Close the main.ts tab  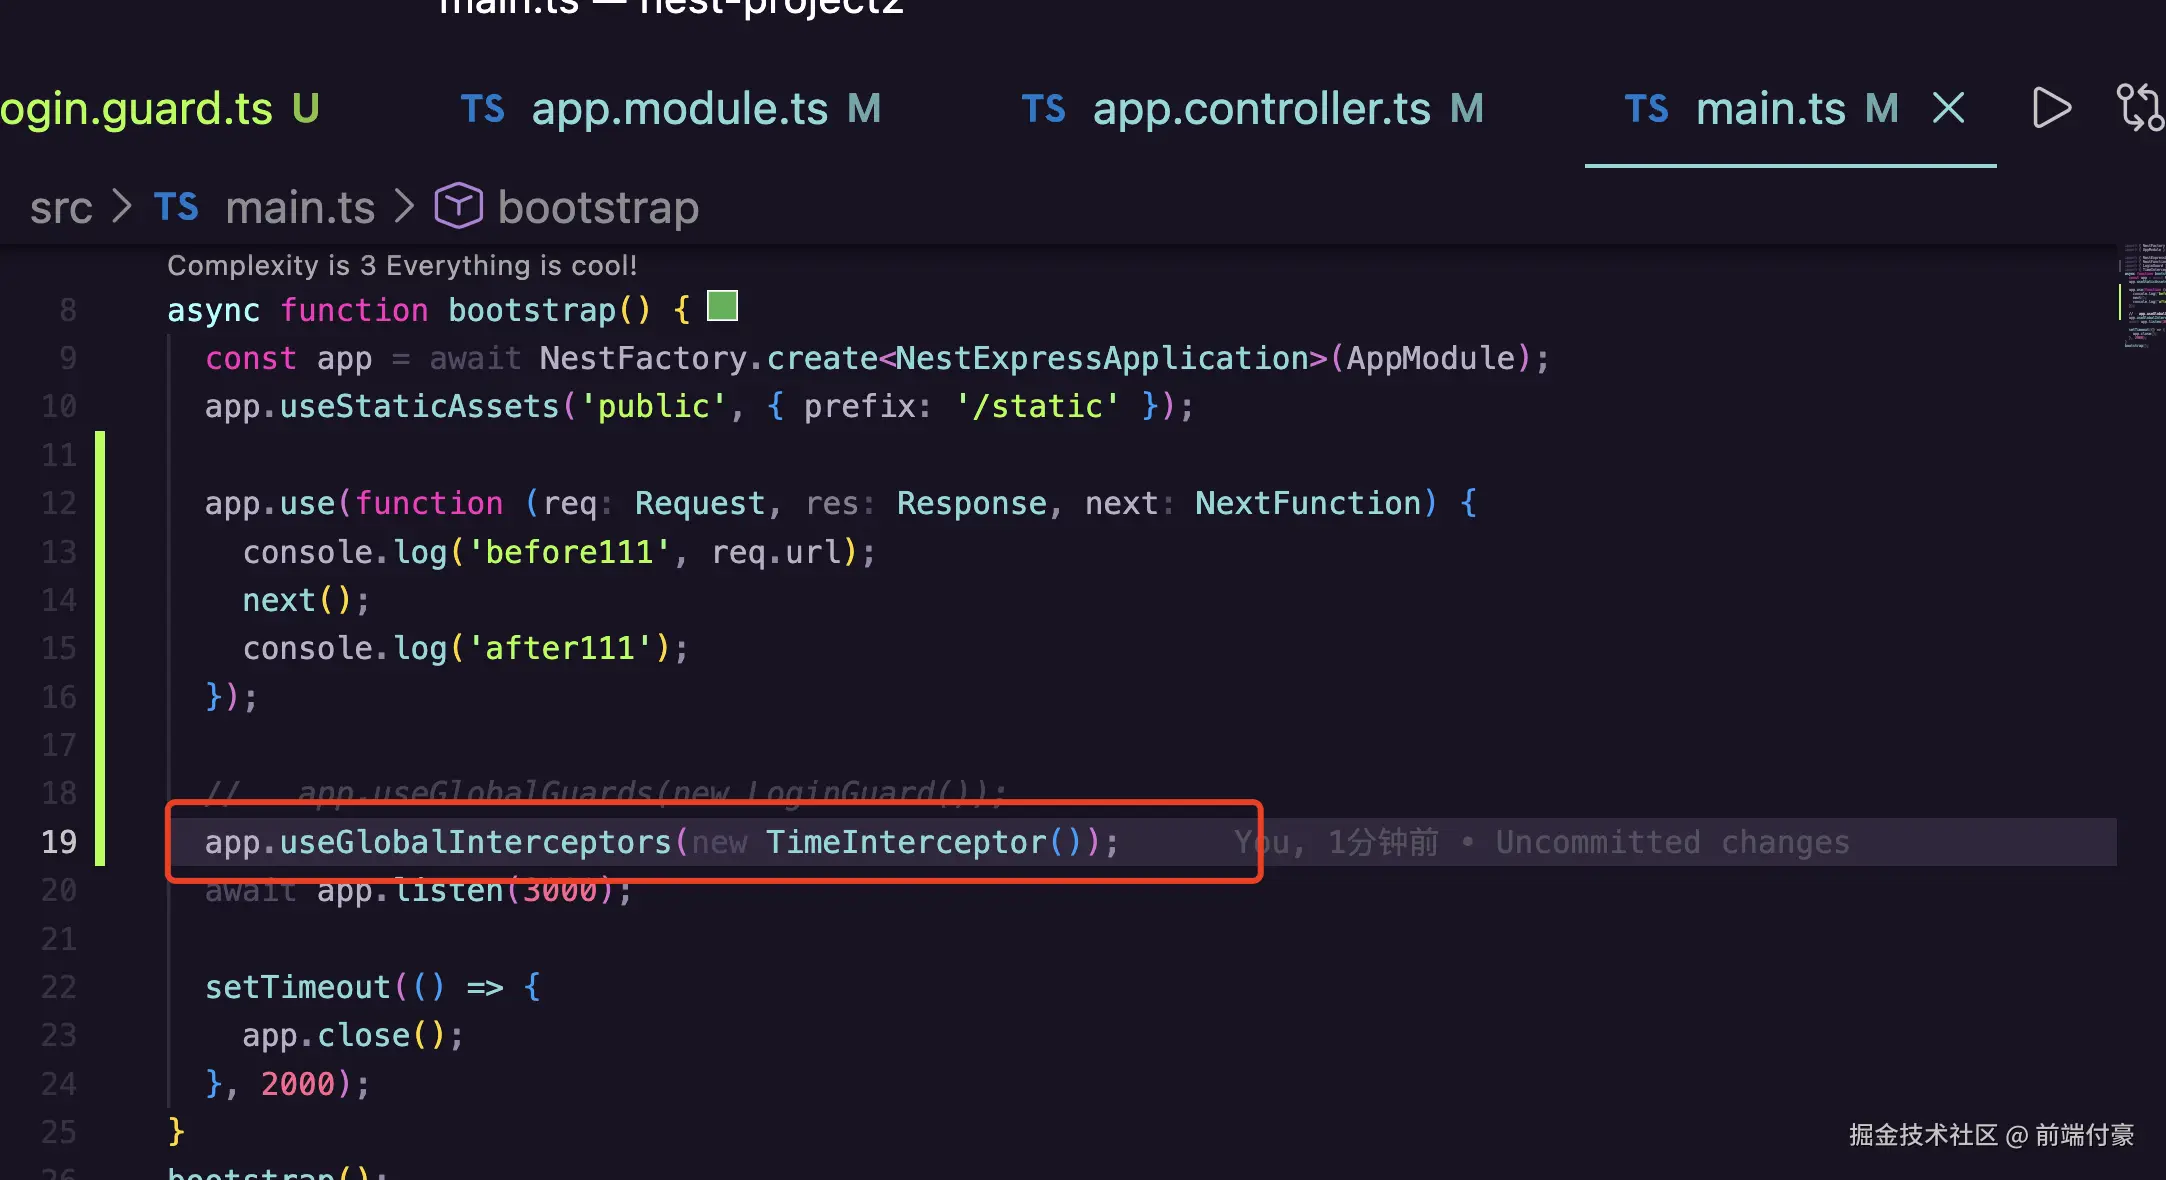coord(1948,108)
